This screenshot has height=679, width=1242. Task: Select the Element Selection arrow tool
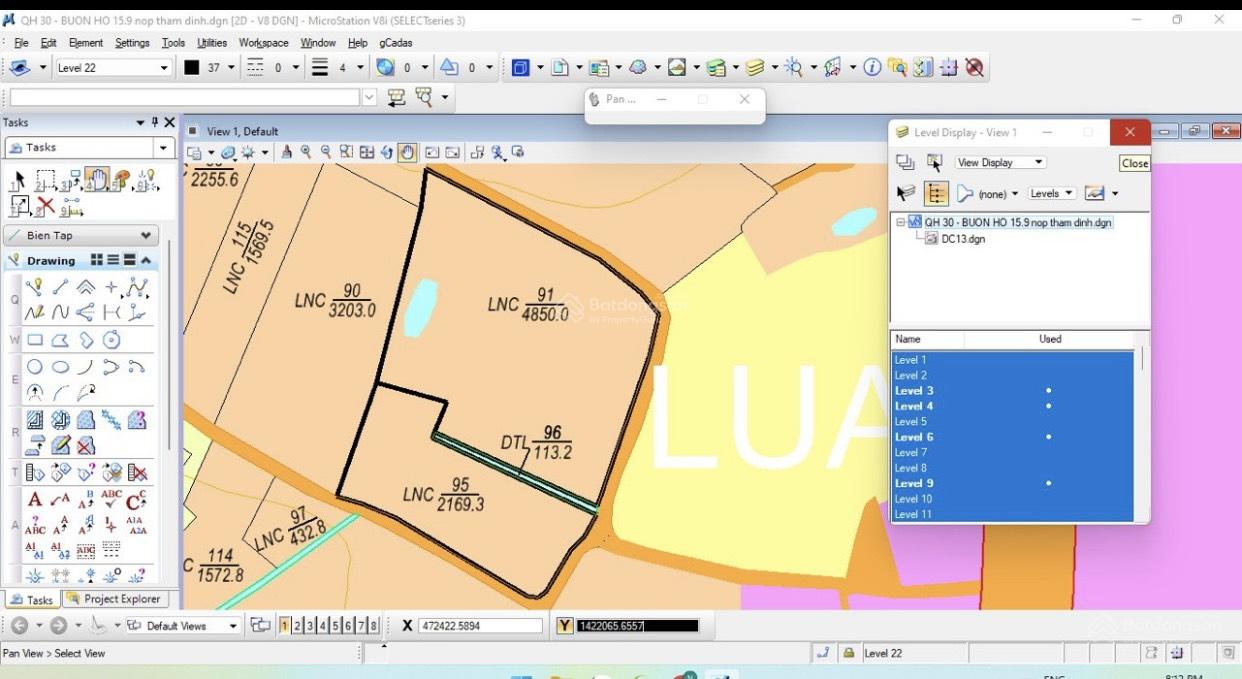pos(17,181)
